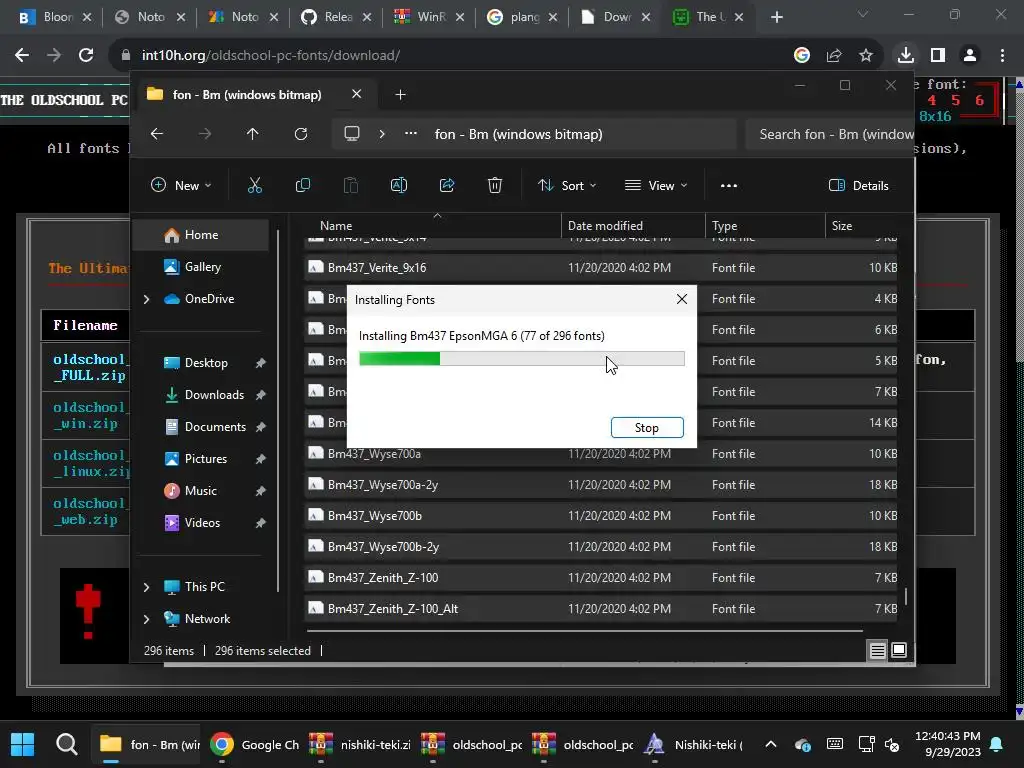Open the breadcrumb ellipsis in address bar
The width and height of the screenshot is (1024, 768).
click(411, 133)
